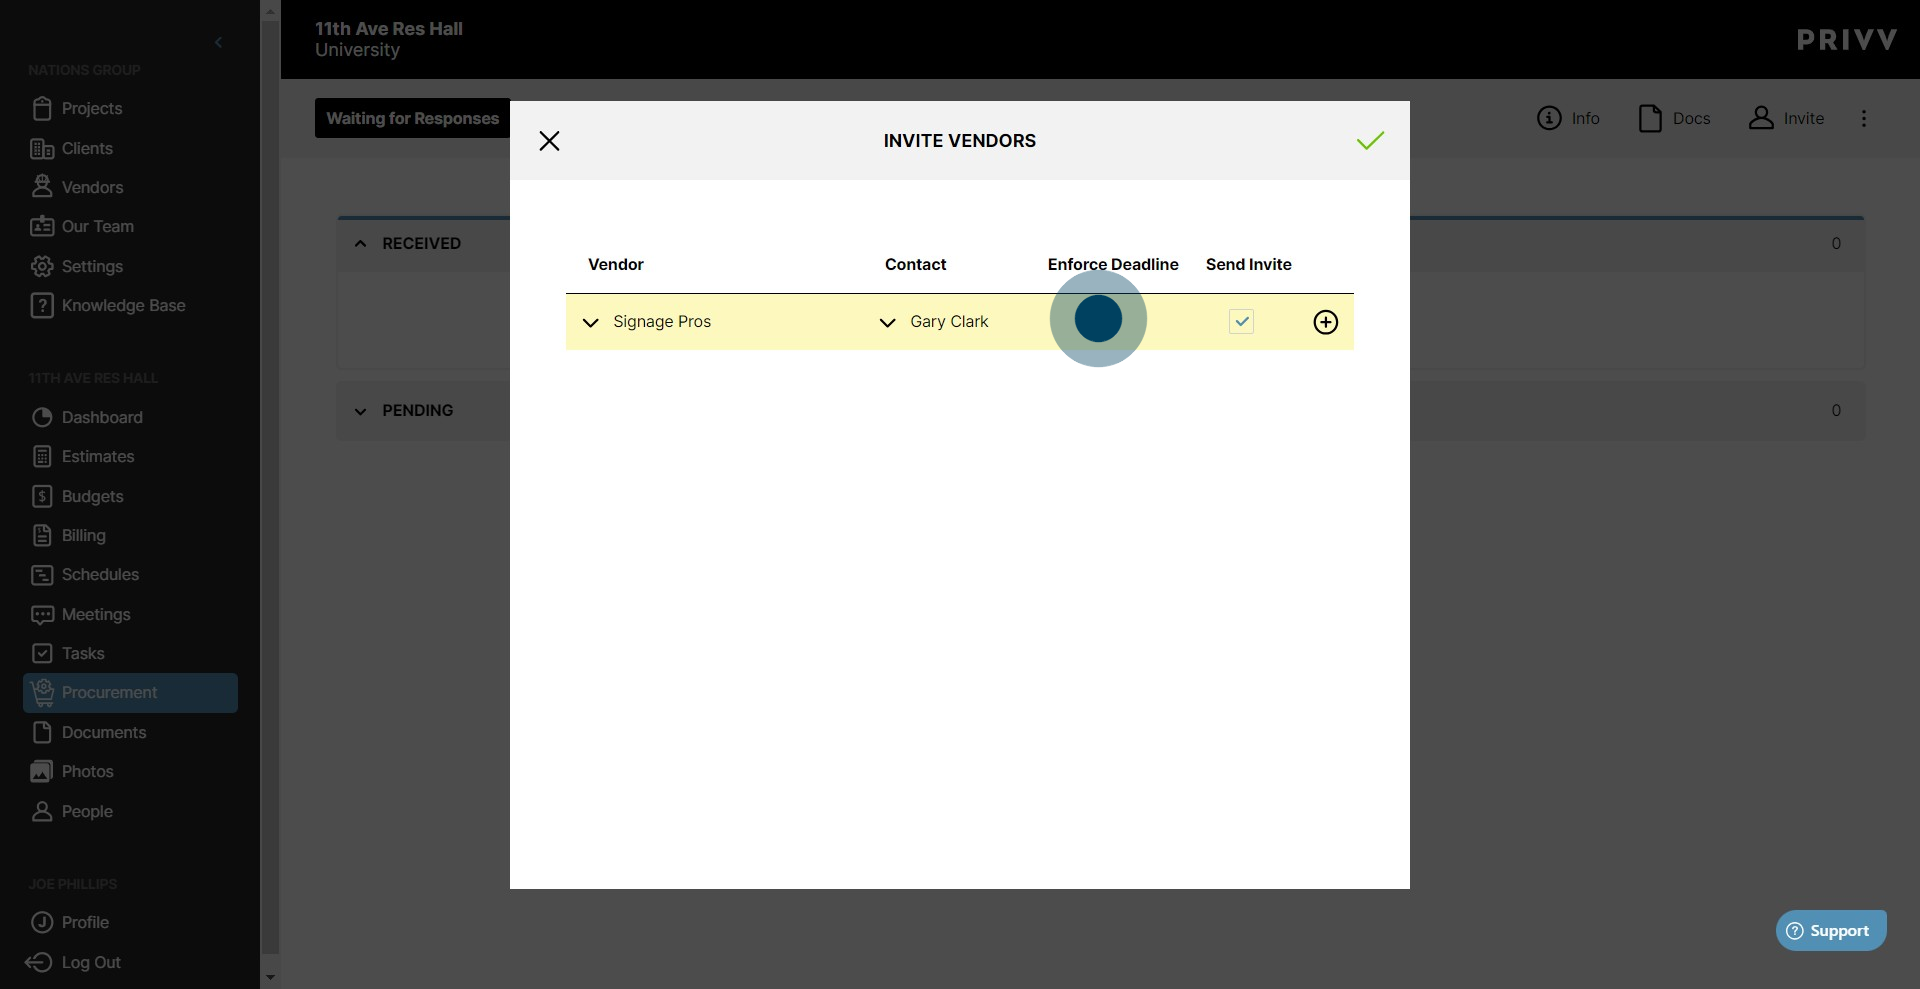This screenshot has height=989, width=1920.
Task: Click the Meetings chat icon
Action: pos(42,614)
